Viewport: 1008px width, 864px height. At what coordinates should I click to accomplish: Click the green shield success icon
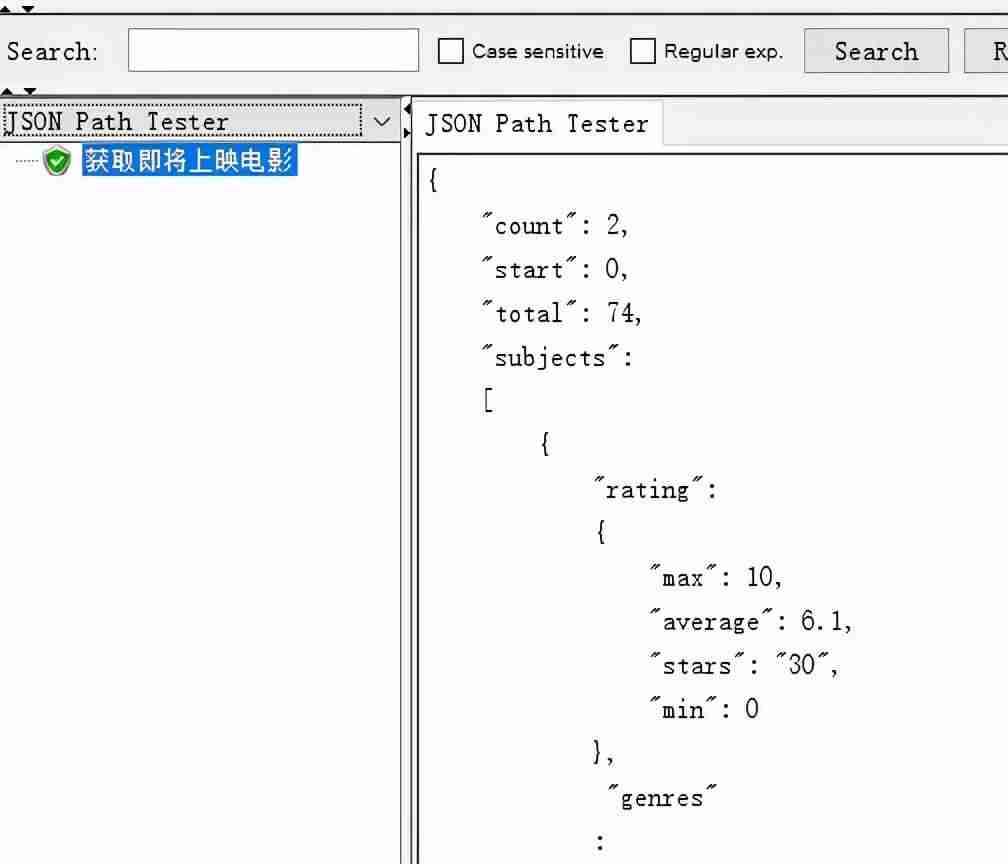coord(57,160)
